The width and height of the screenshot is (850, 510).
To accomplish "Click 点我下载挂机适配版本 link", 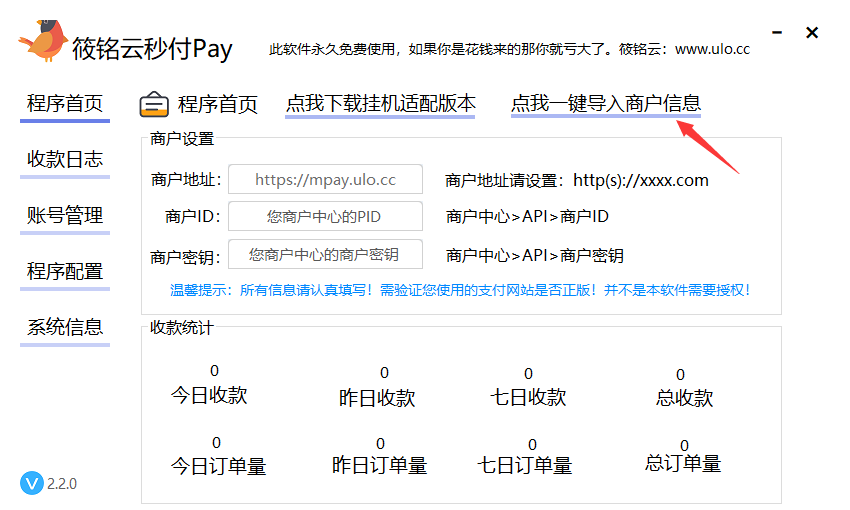I will point(381,104).
